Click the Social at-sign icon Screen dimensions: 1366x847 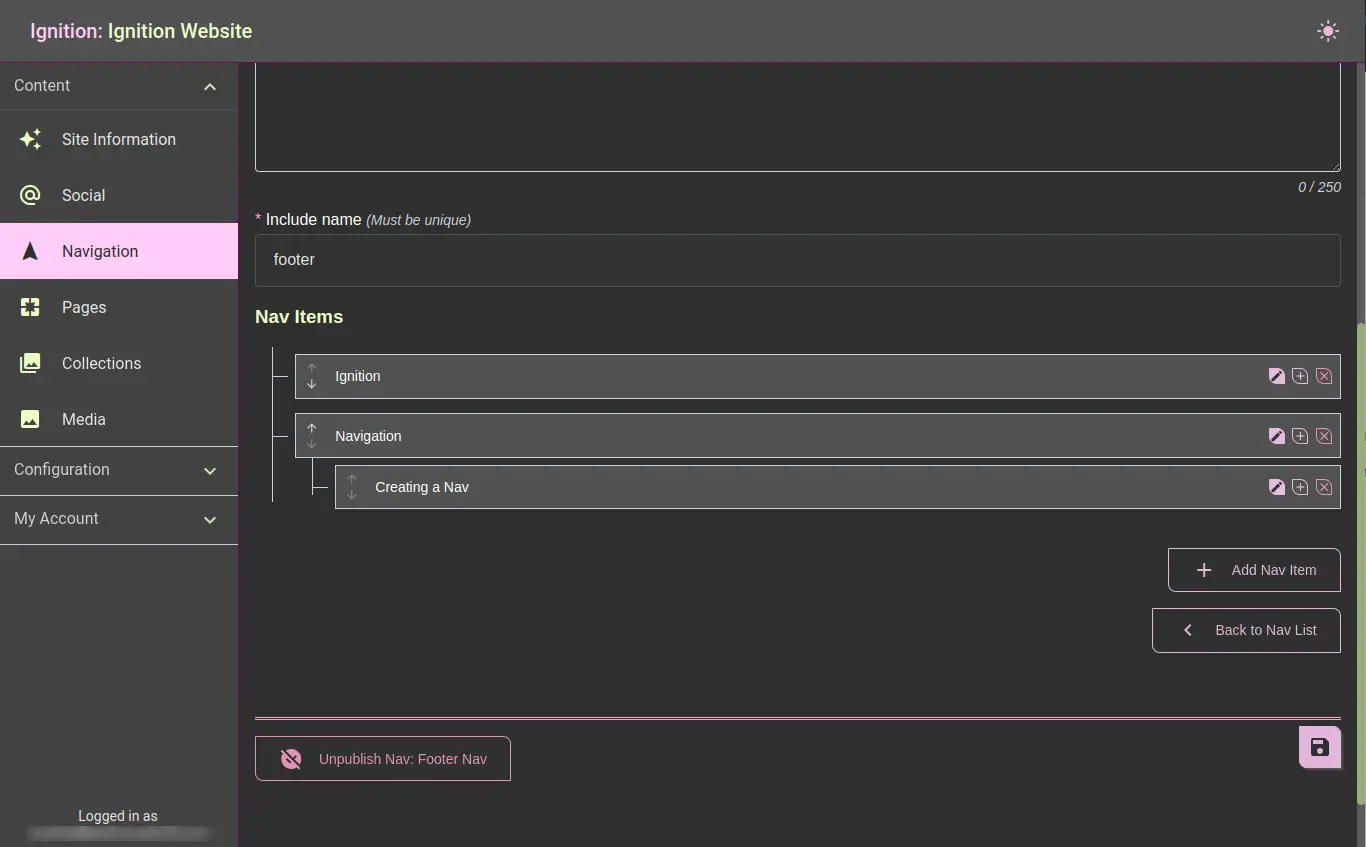pyautogui.click(x=30, y=195)
